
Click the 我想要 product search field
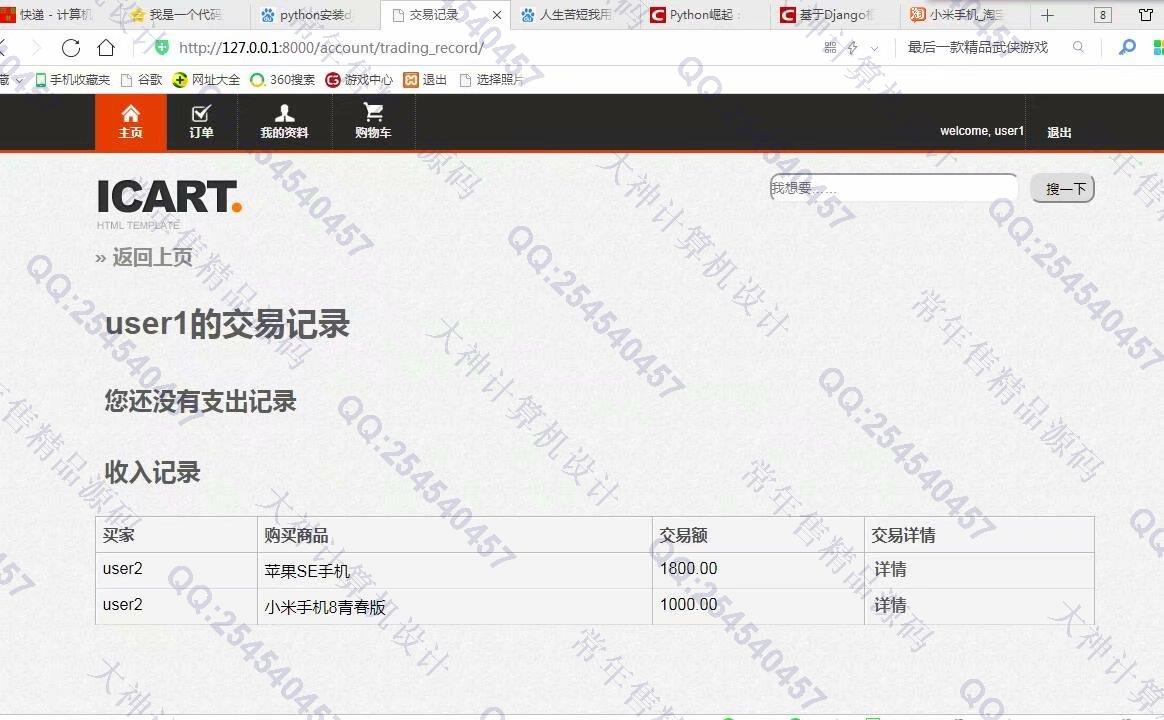click(894, 188)
